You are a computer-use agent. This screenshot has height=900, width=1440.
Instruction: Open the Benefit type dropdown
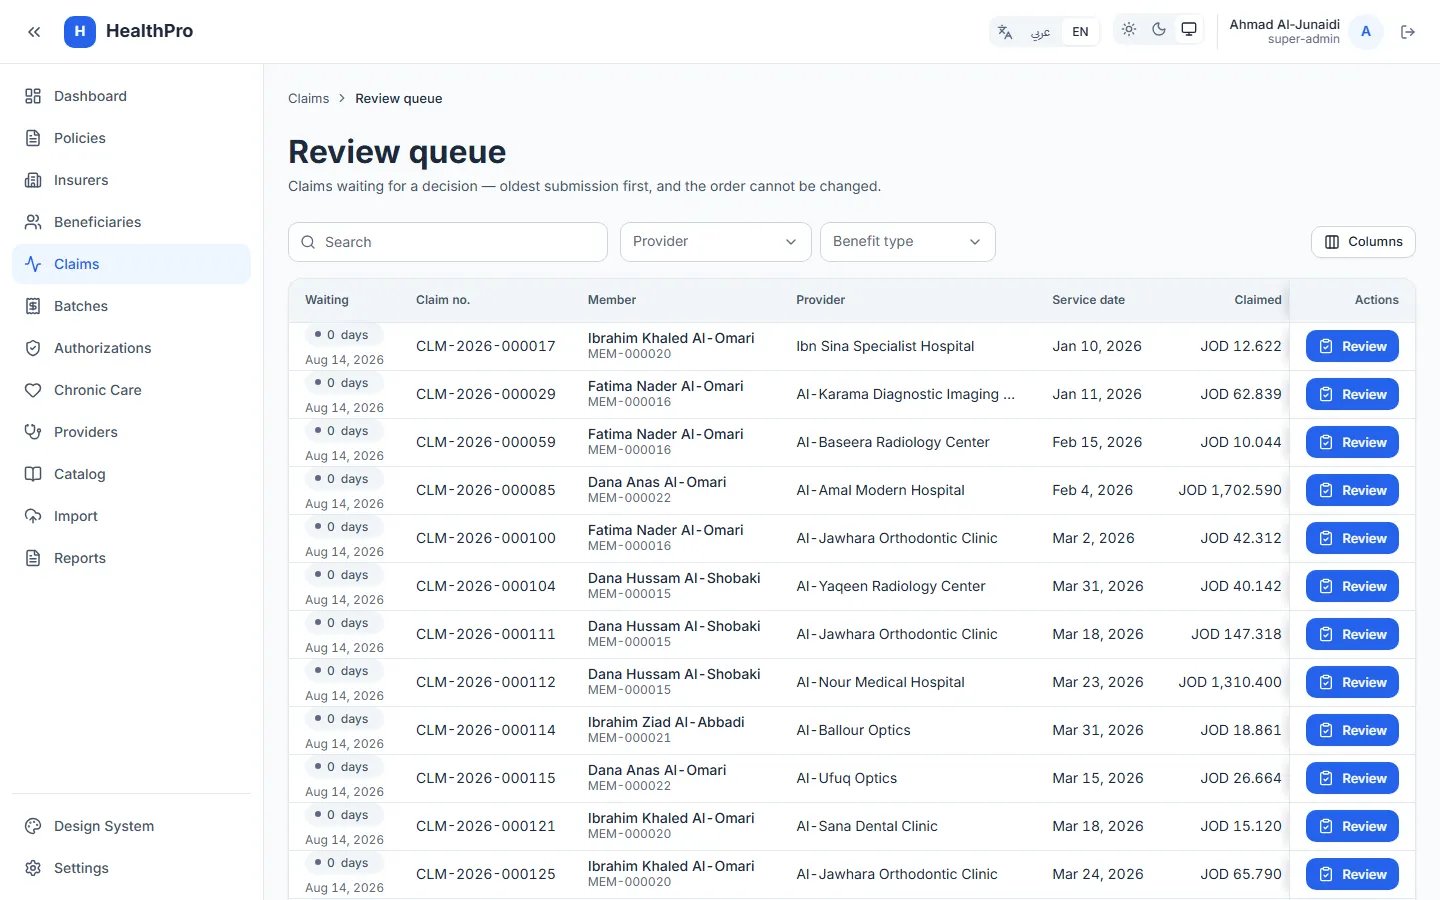click(x=908, y=242)
